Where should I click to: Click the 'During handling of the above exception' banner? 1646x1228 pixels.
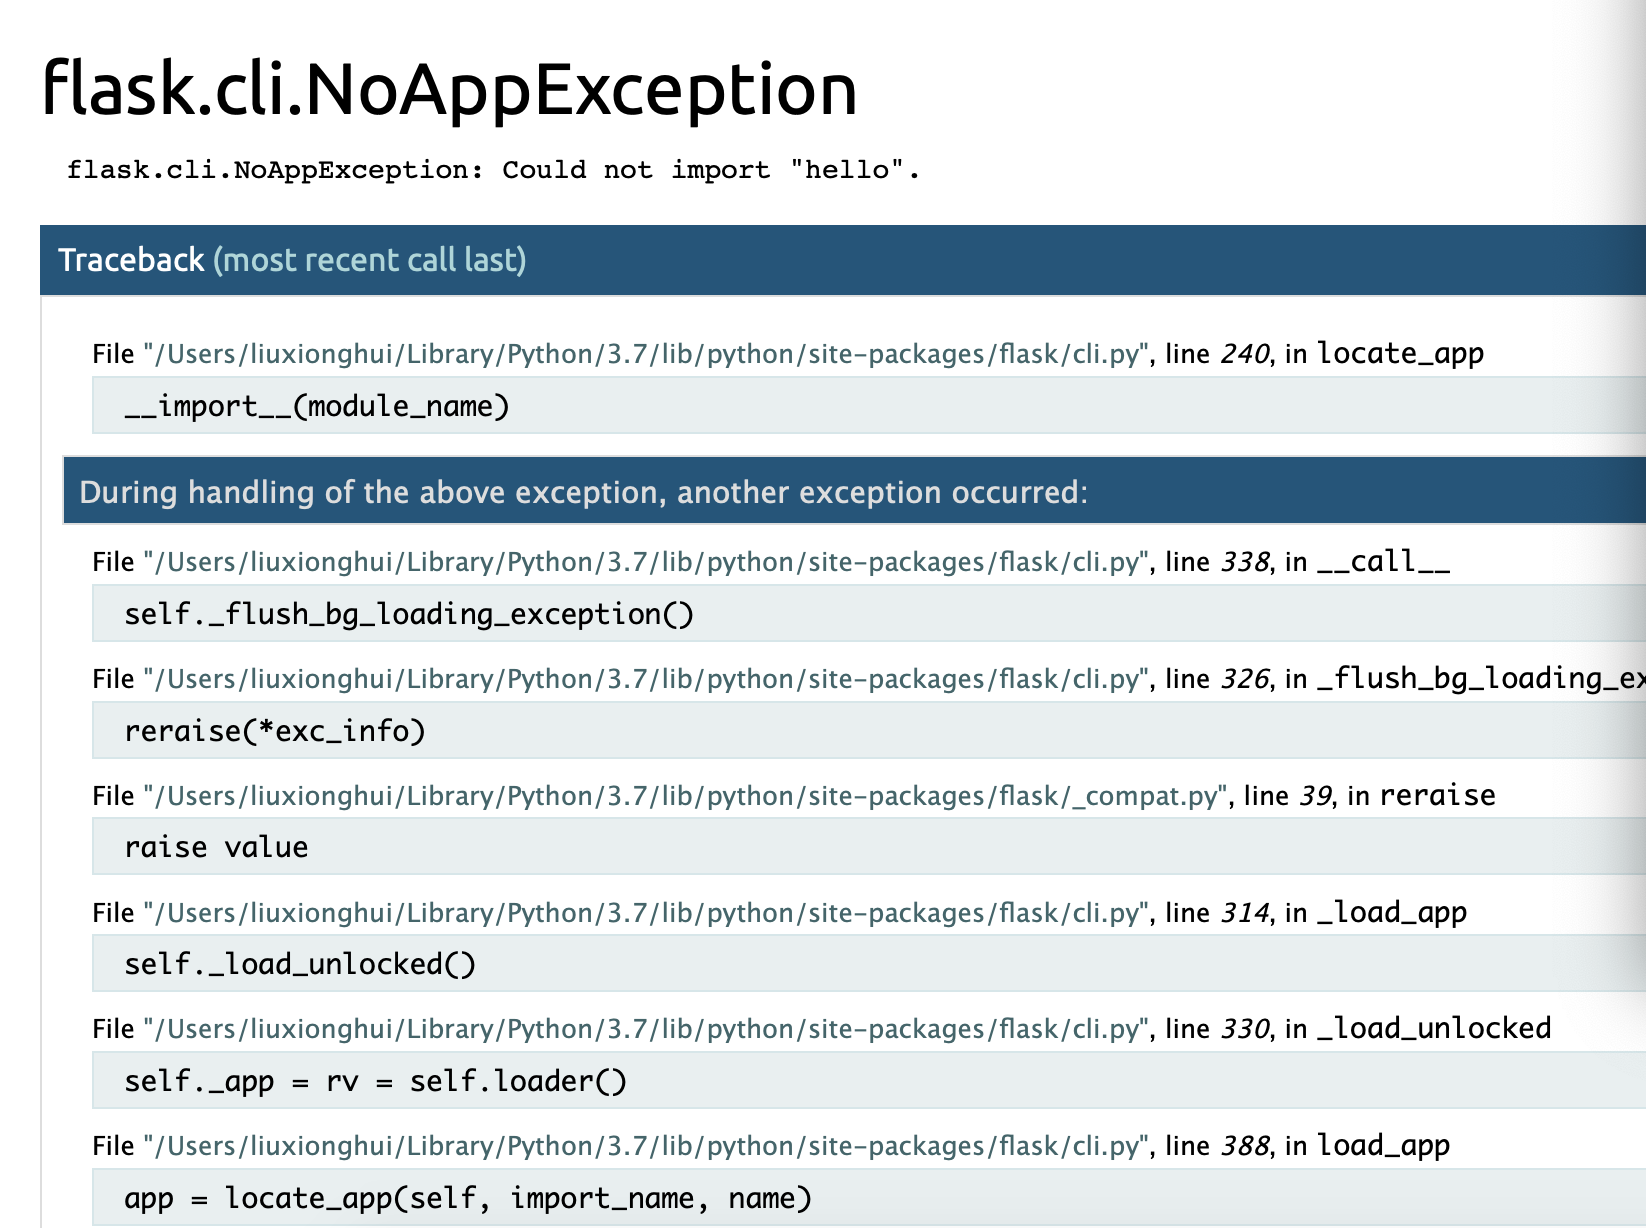[854, 491]
